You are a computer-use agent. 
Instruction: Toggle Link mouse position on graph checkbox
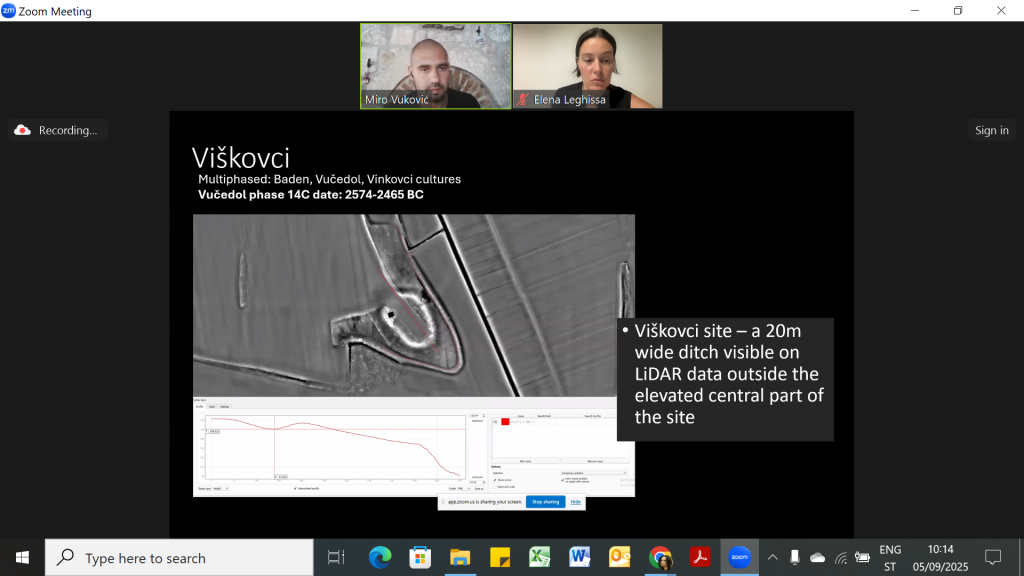(562, 479)
